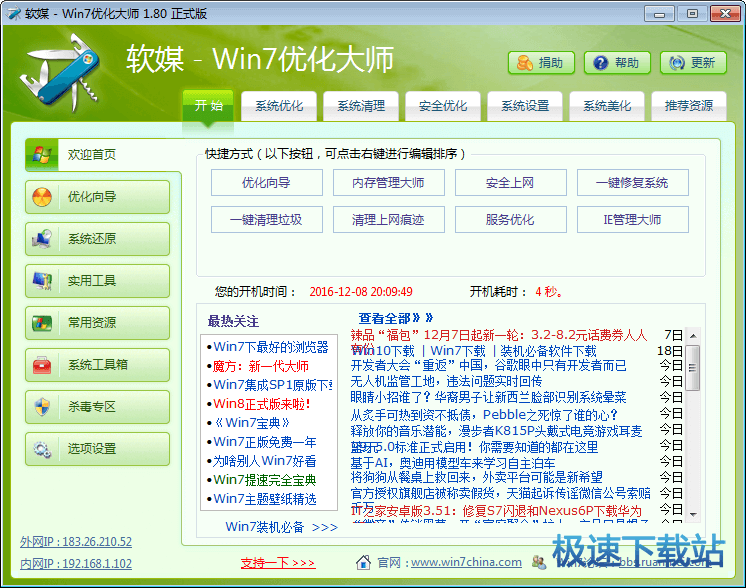746x588 pixels.
Task: Click news list scrollbar down arrow
Action: click(x=693, y=514)
